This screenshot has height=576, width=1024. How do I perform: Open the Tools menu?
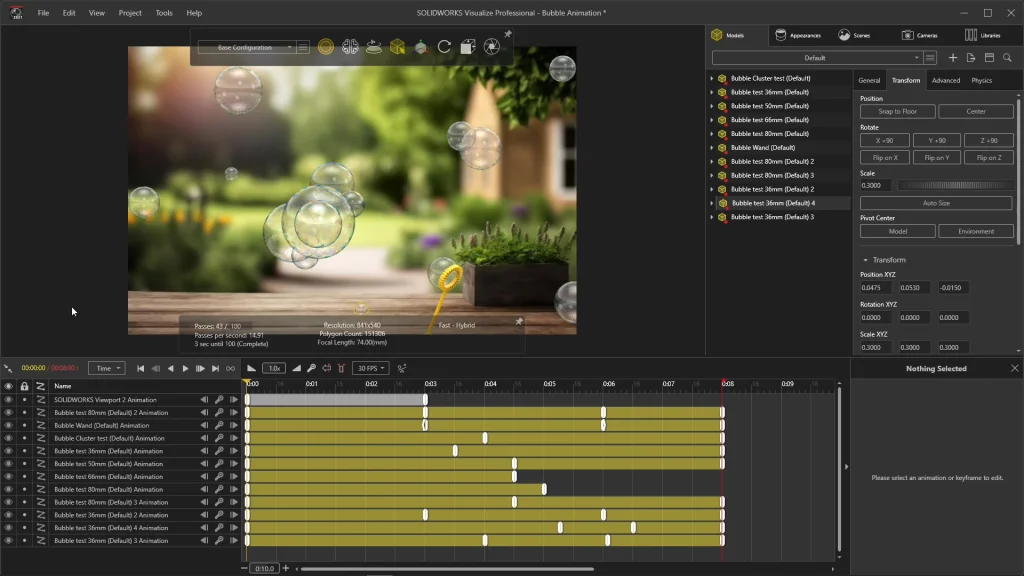click(164, 13)
